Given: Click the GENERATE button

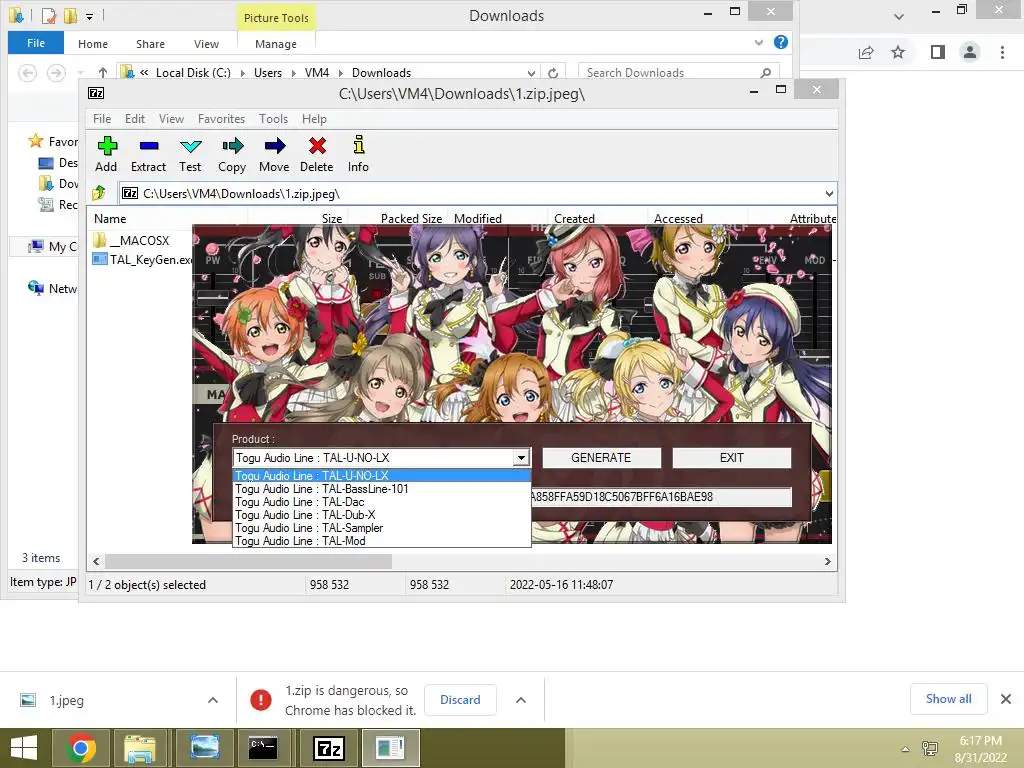Looking at the screenshot, I should pyautogui.click(x=601, y=458).
